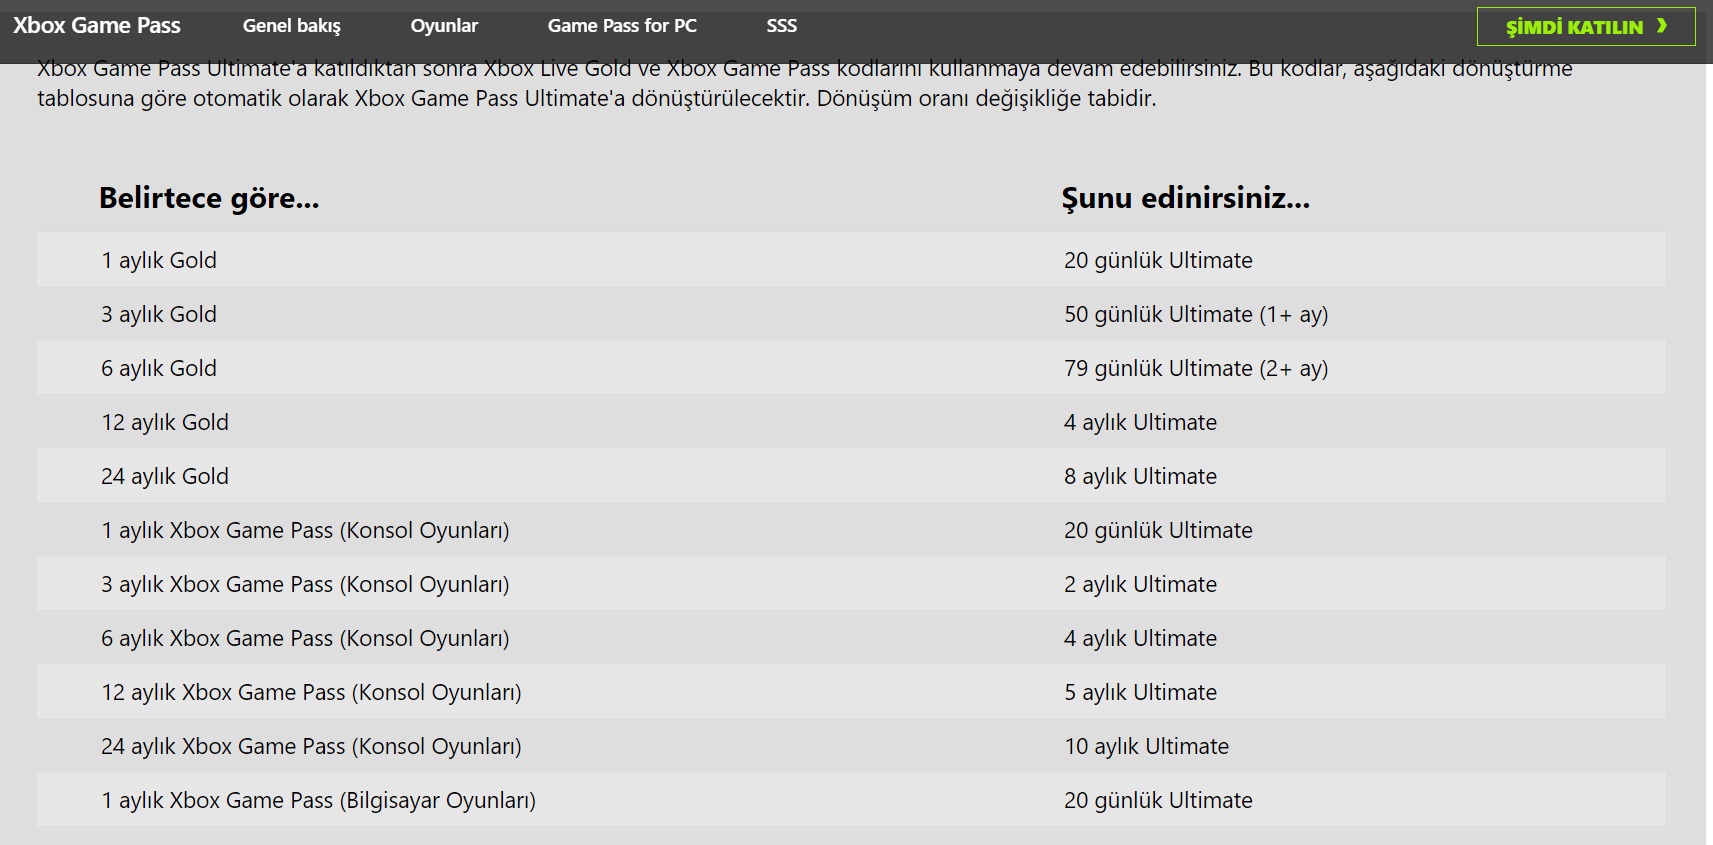Screen dimensions: 1713x845
Task: Click the 'Belirtece göre...' column header
Action: (x=209, y=199)
